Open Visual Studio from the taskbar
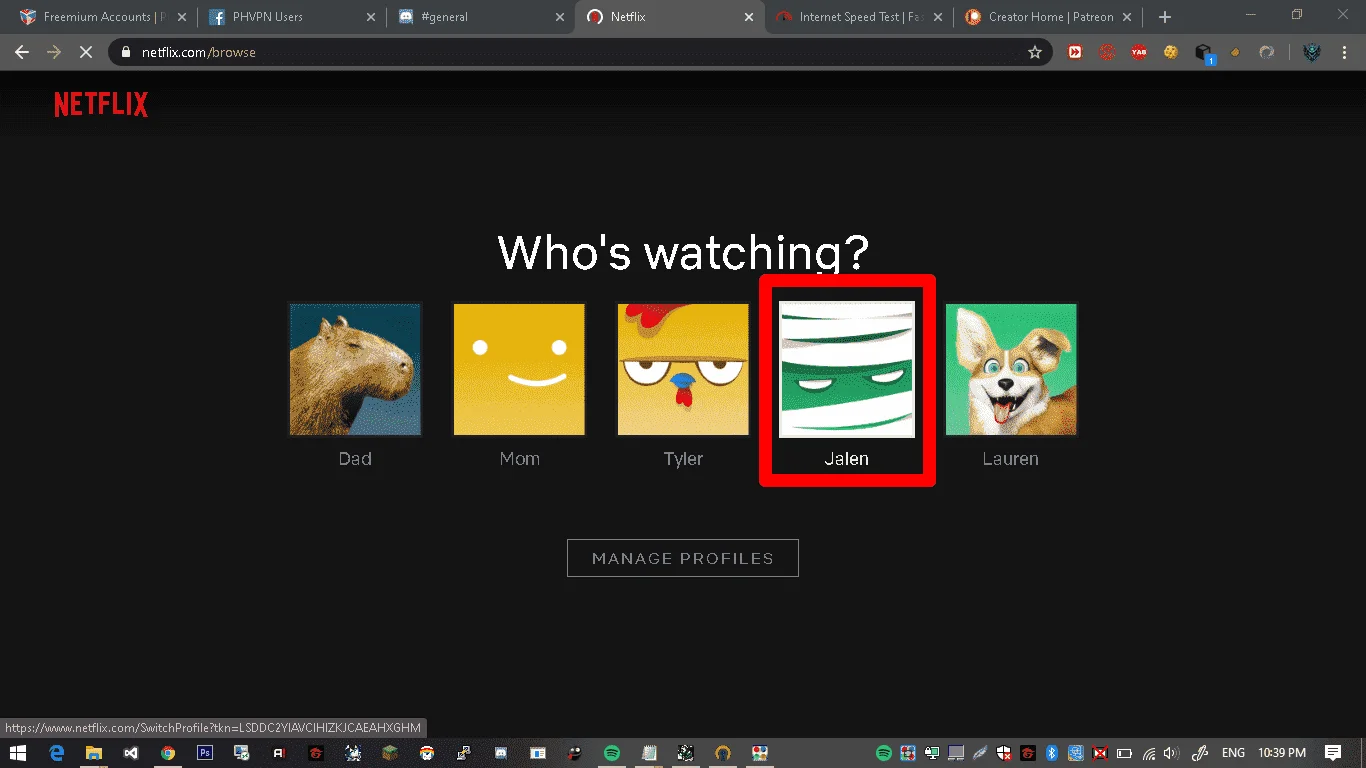This screenshot has width=1366, height=768. [x=131, y=753]
